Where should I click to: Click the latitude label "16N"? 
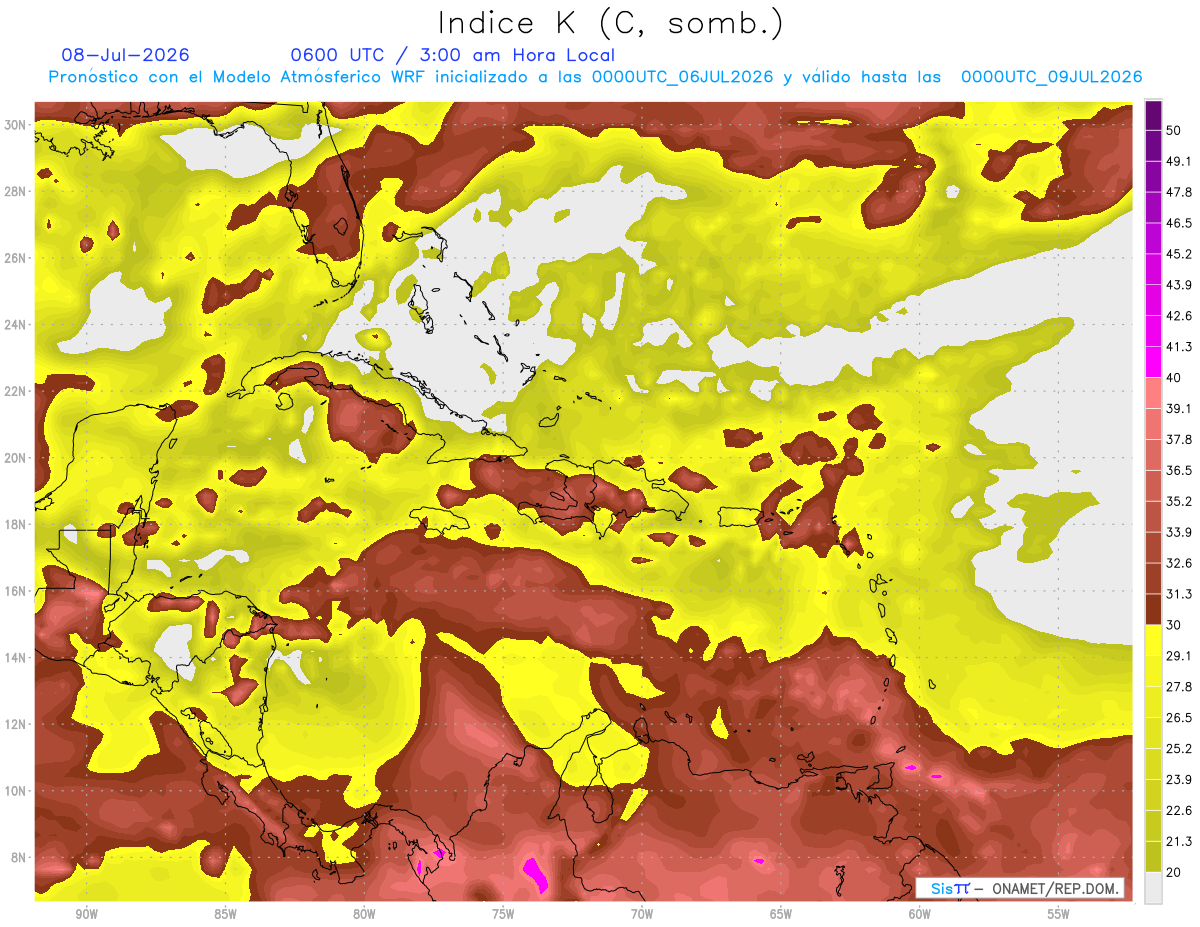pos(15,591)
